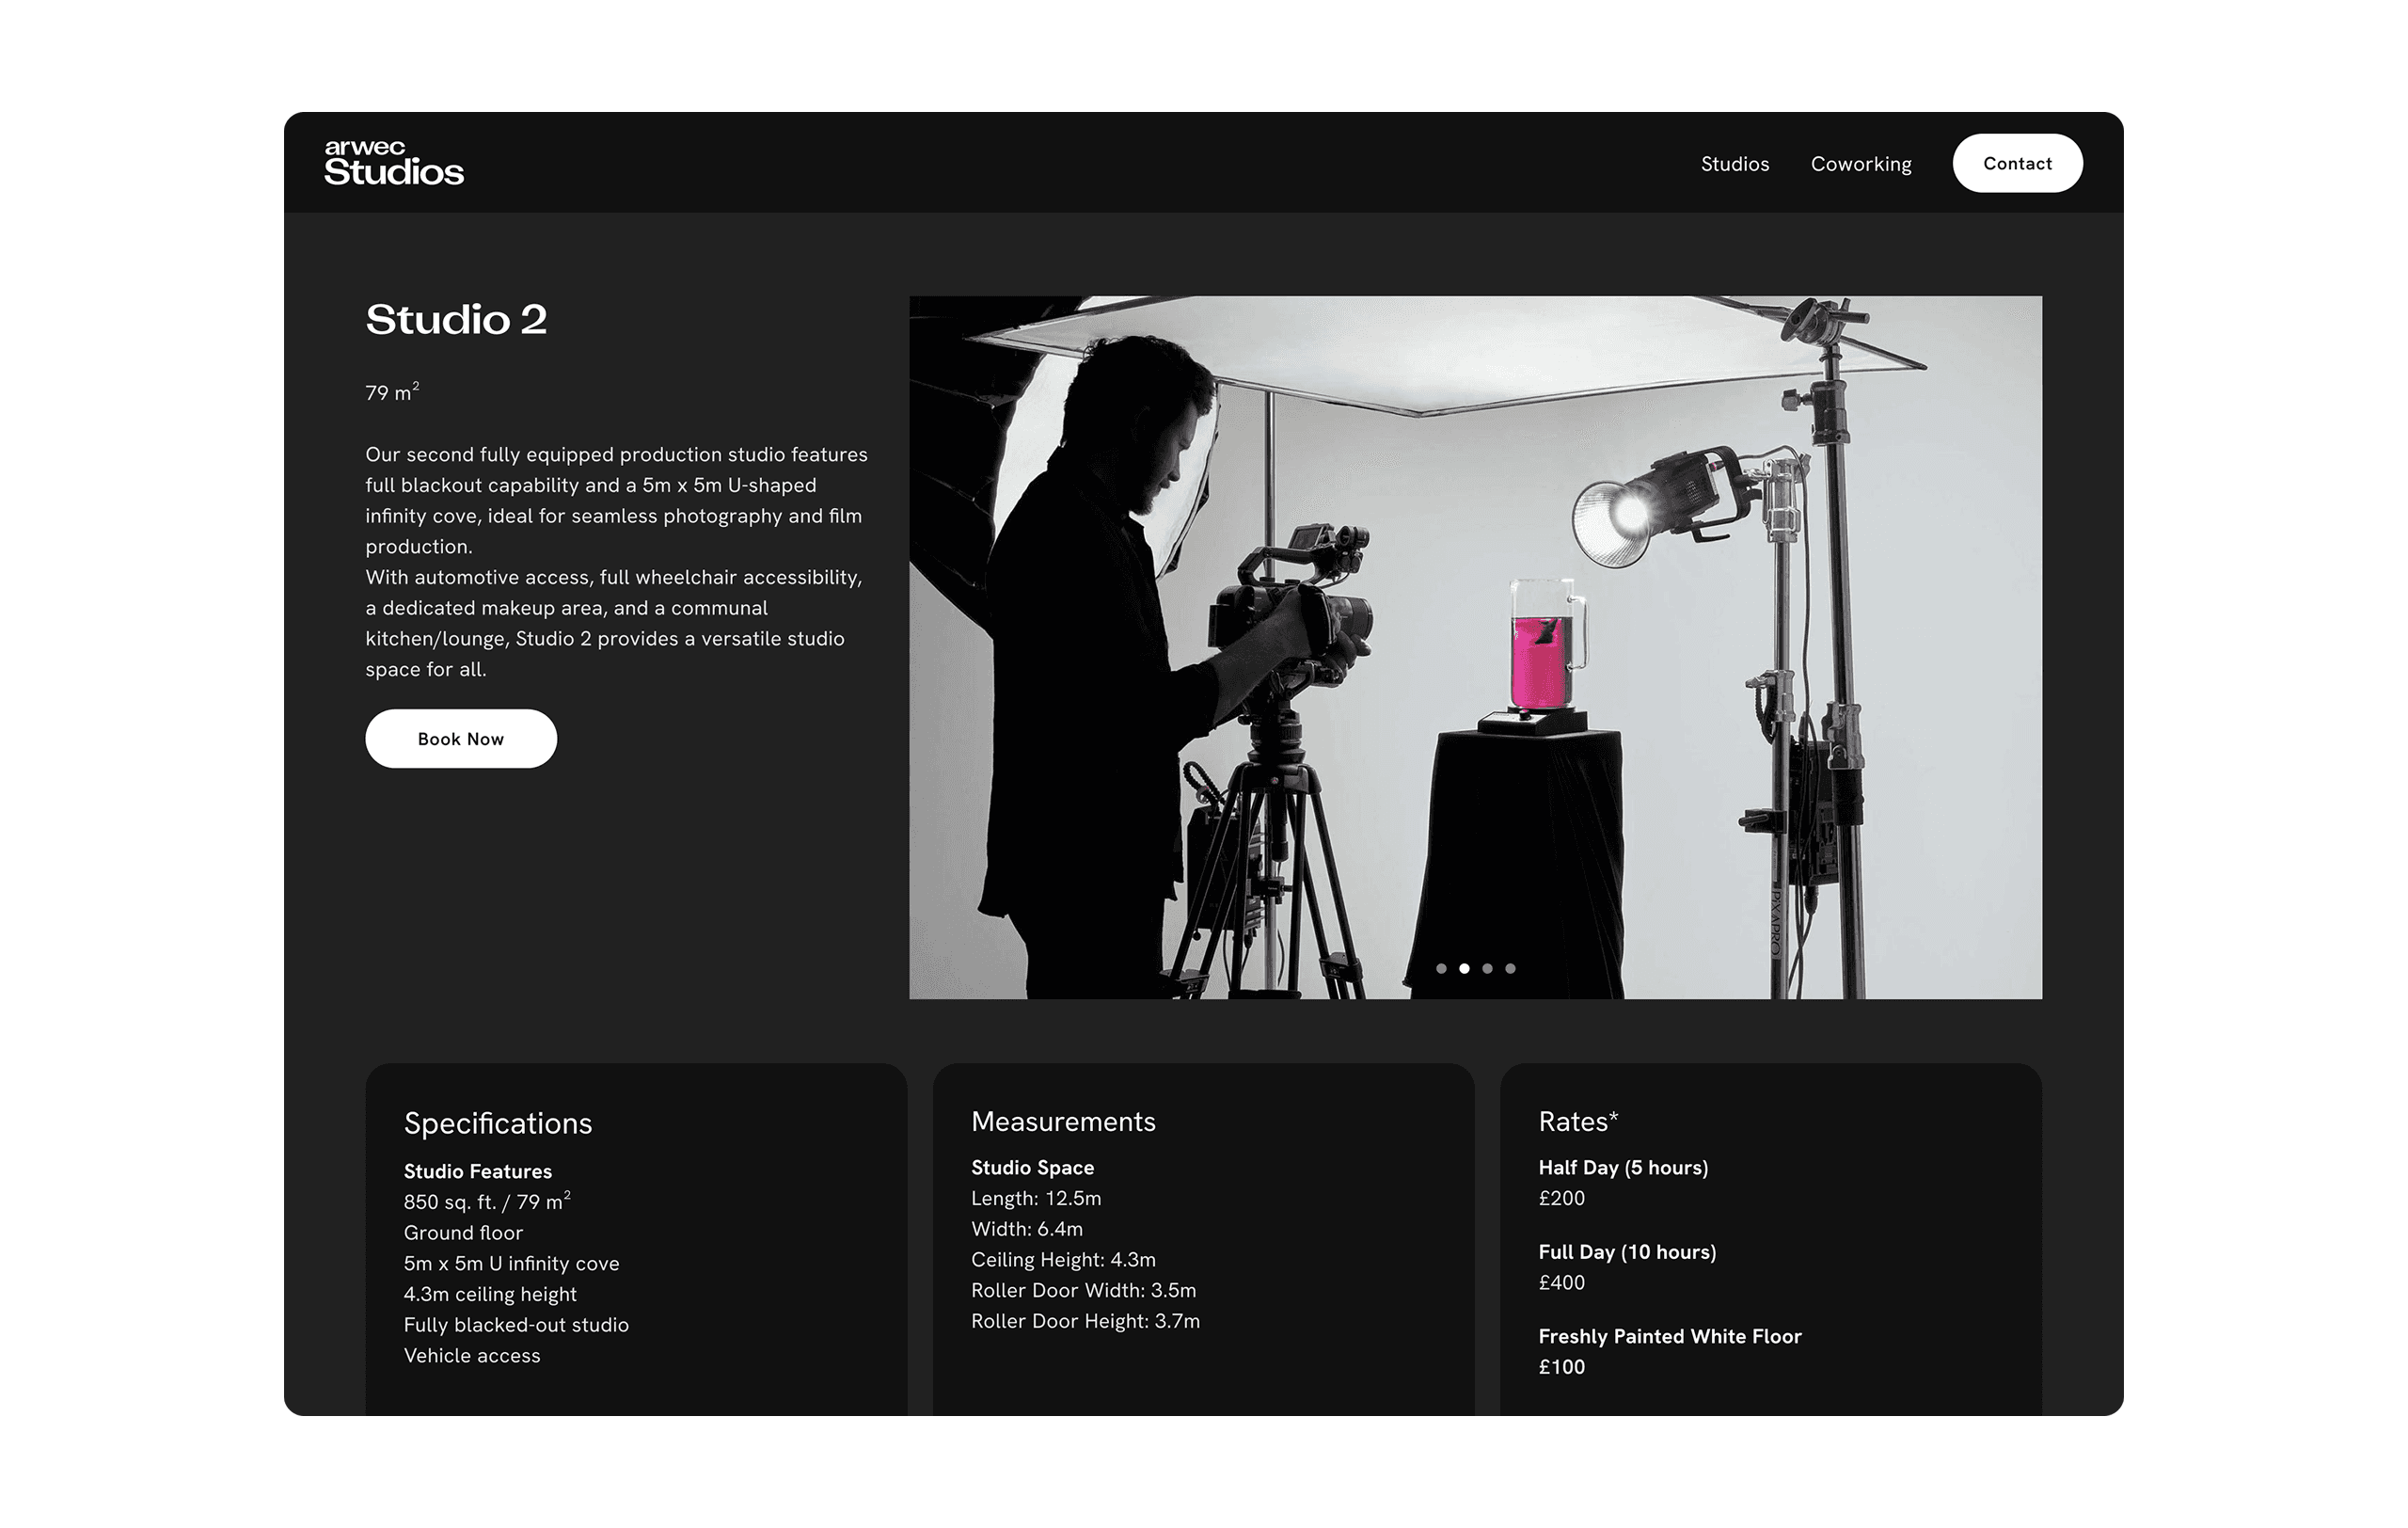2408x1528 pixels.
Task: Click the Arwec Studios logo
Action: tap(393, 163)
